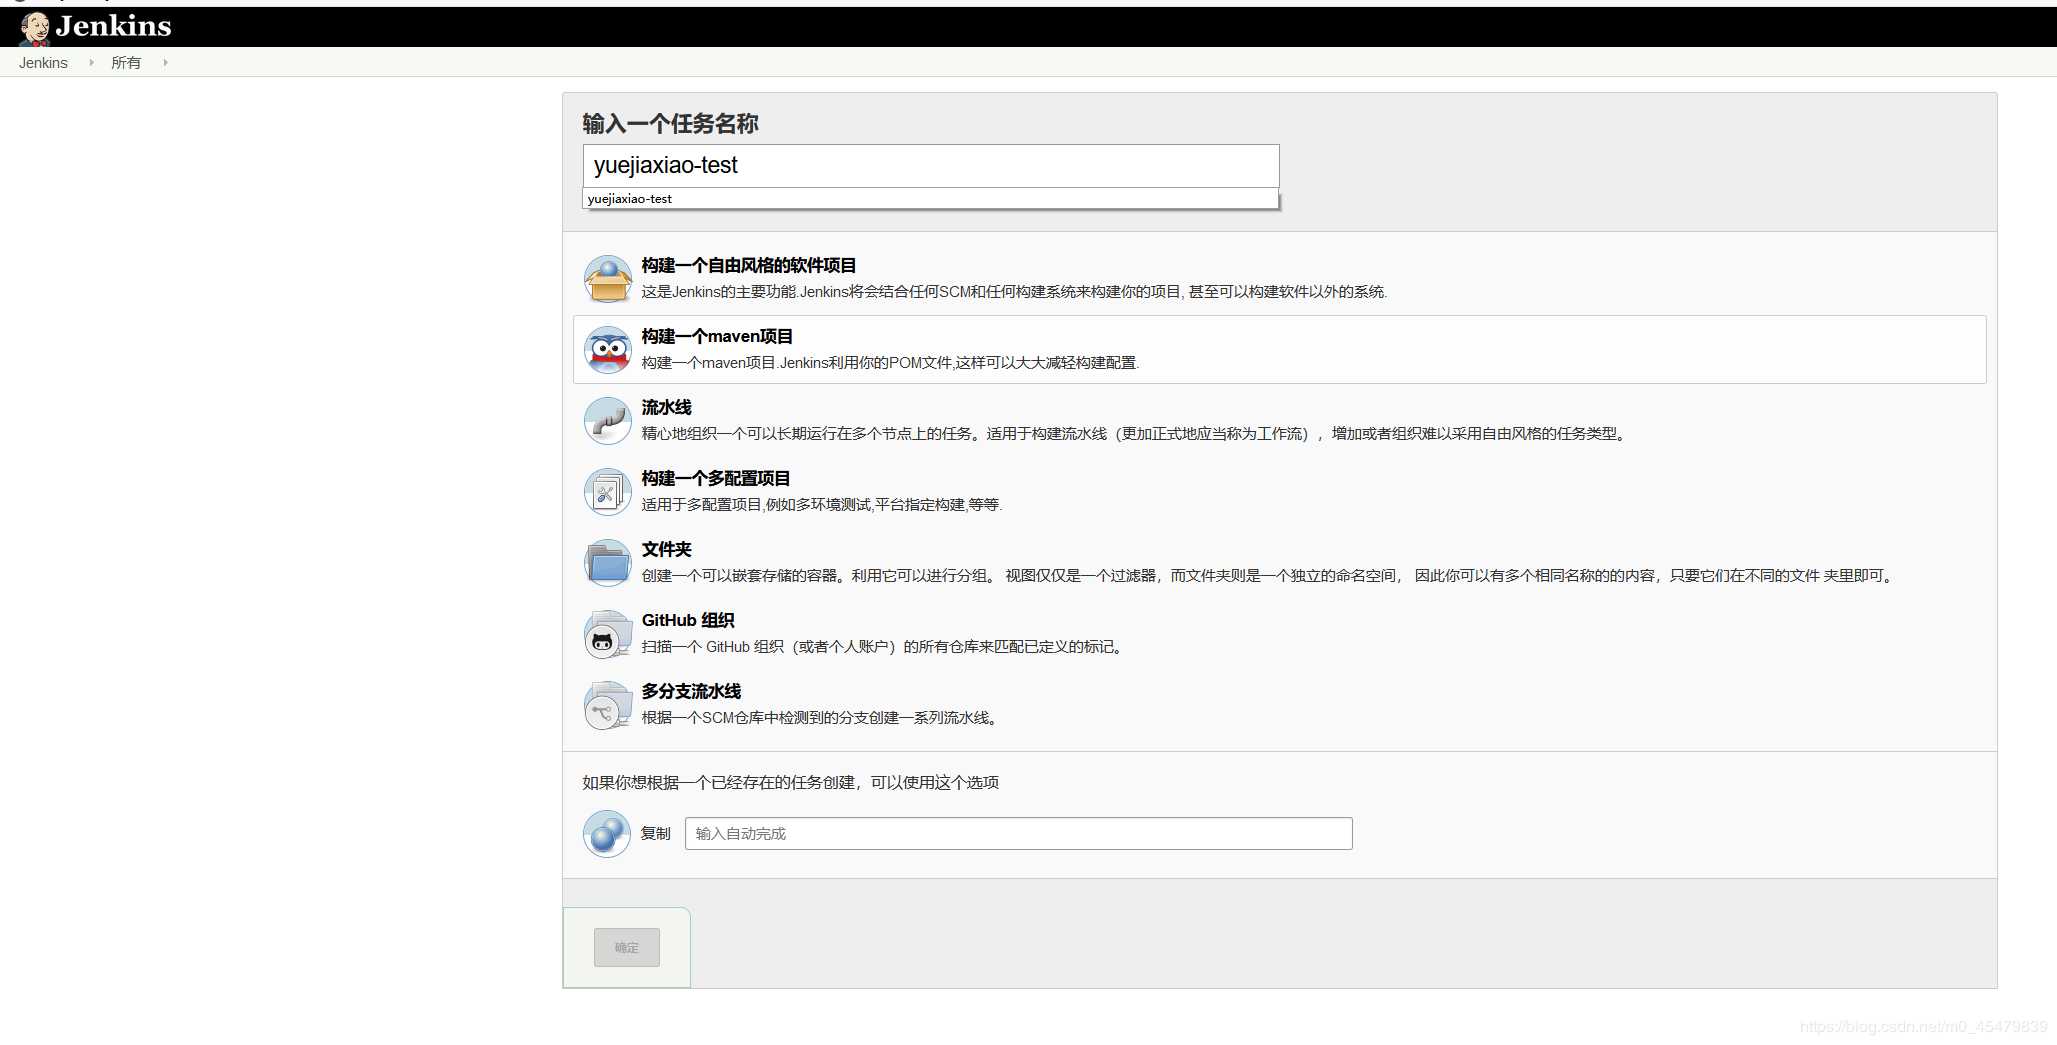This screenshot has height=1045, width=2057.
Task: Click the 输入一个任务名称 heading
Action: tap(670, 123)
